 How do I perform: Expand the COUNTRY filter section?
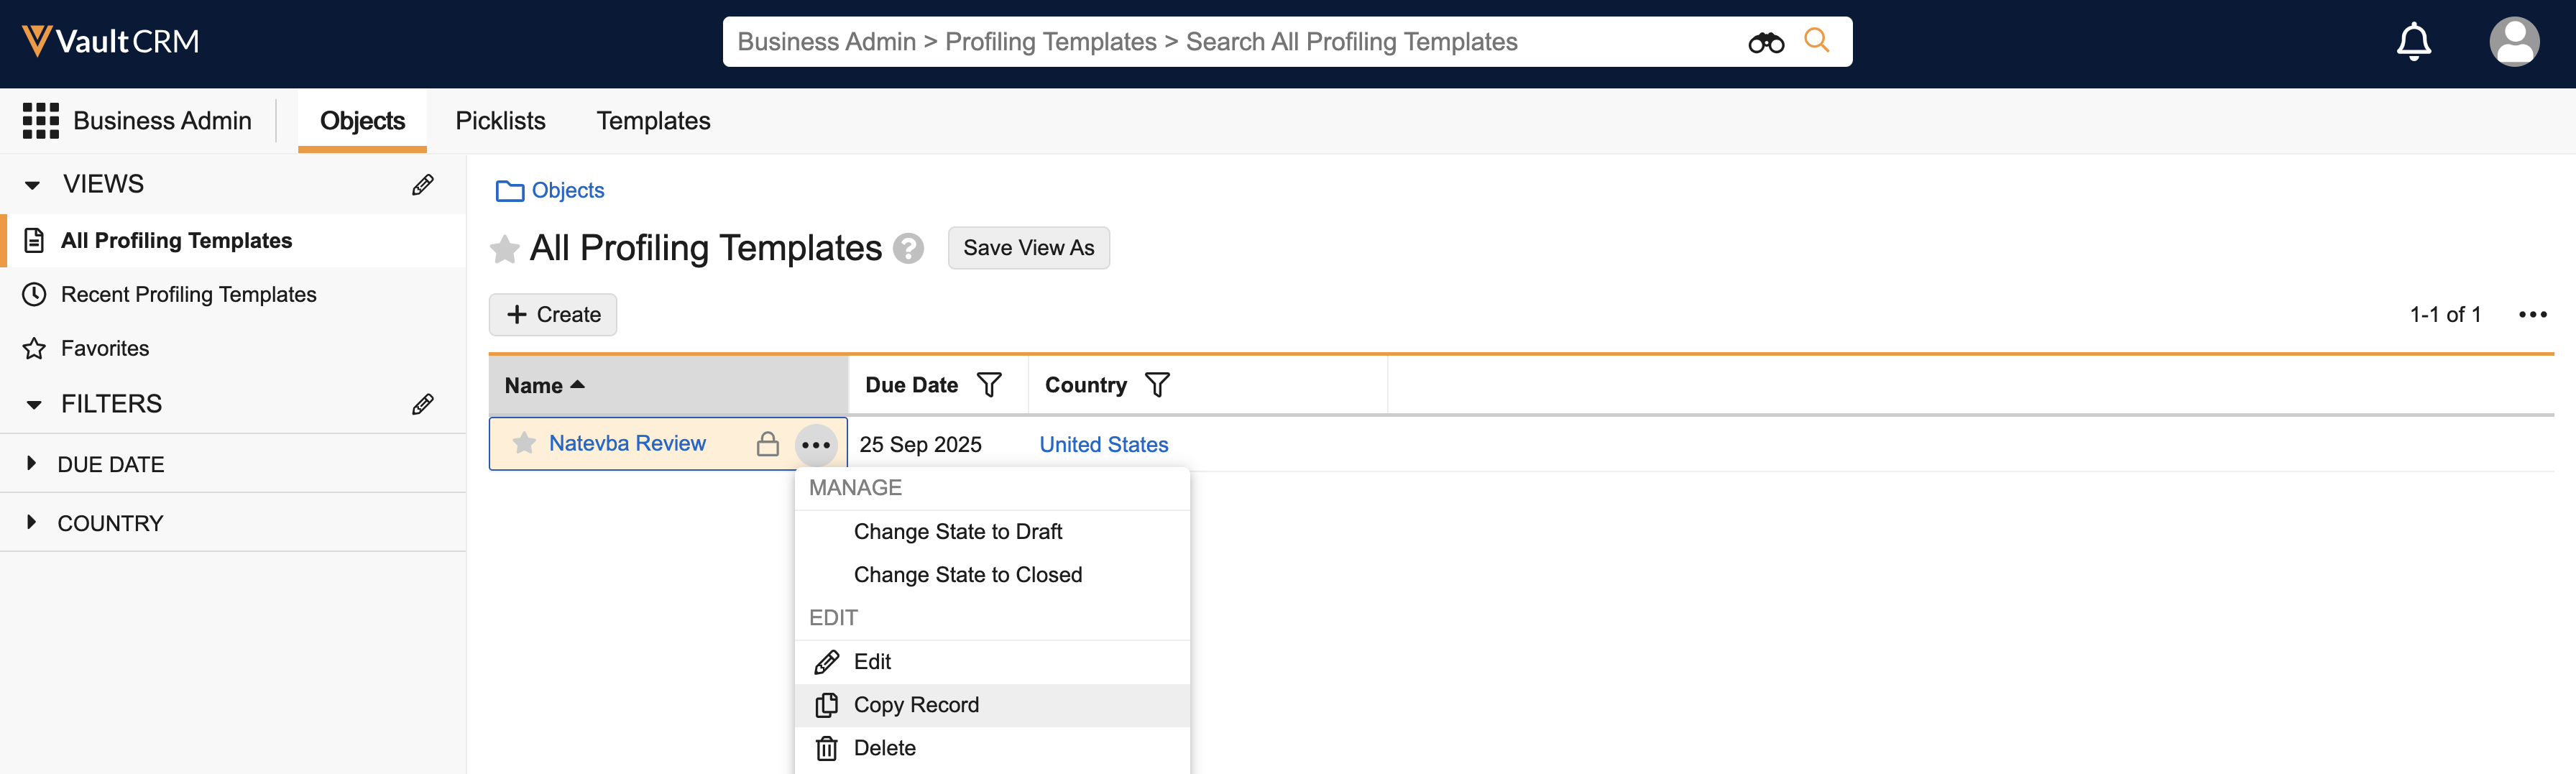[x=32, y=523]
